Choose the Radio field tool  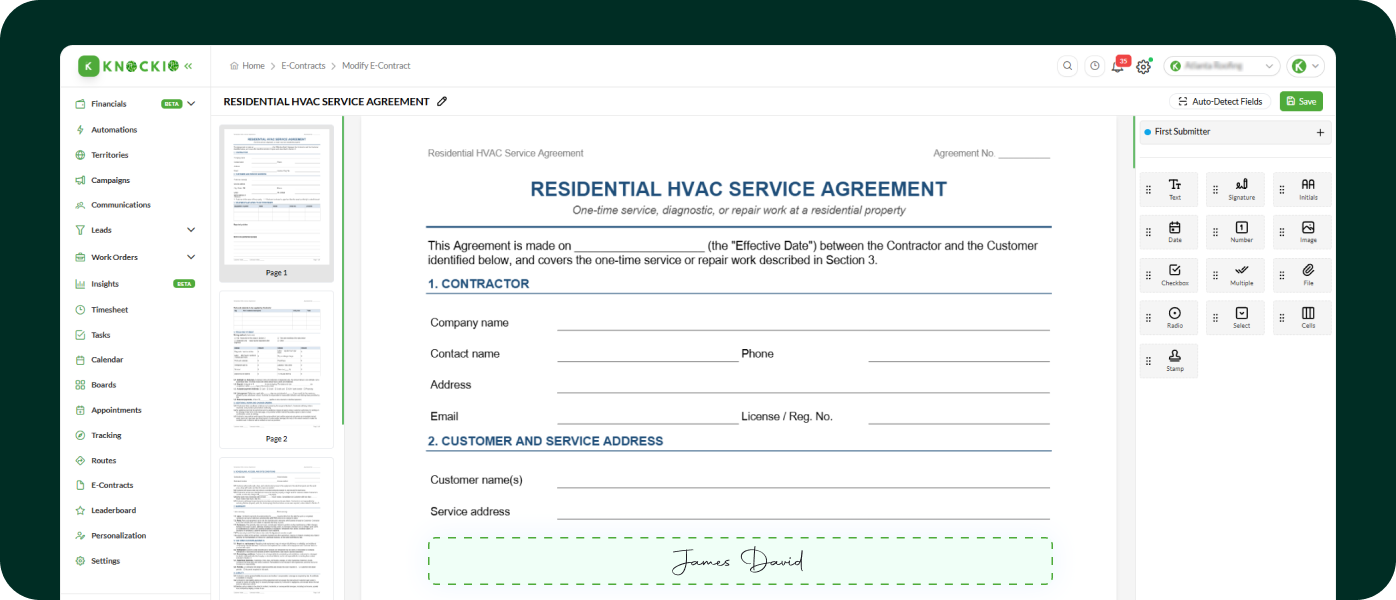coord(1169,318)
